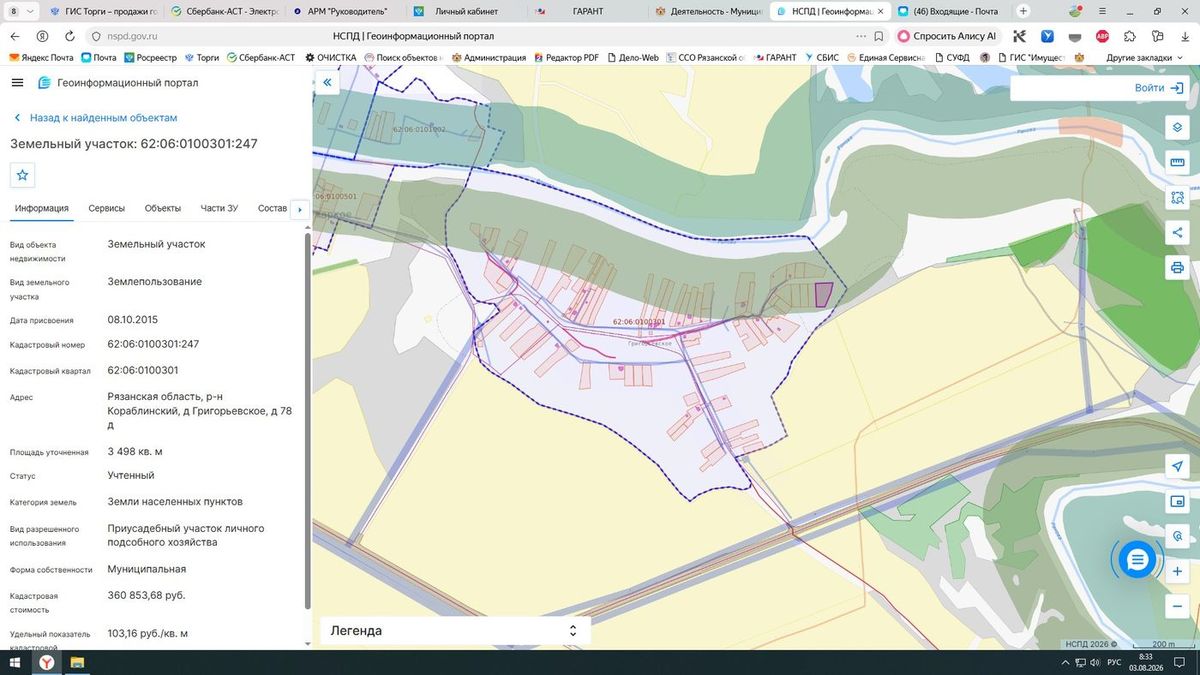Select the Информация tab
This screenshot has height=675, width=1200.
point(42,208)
